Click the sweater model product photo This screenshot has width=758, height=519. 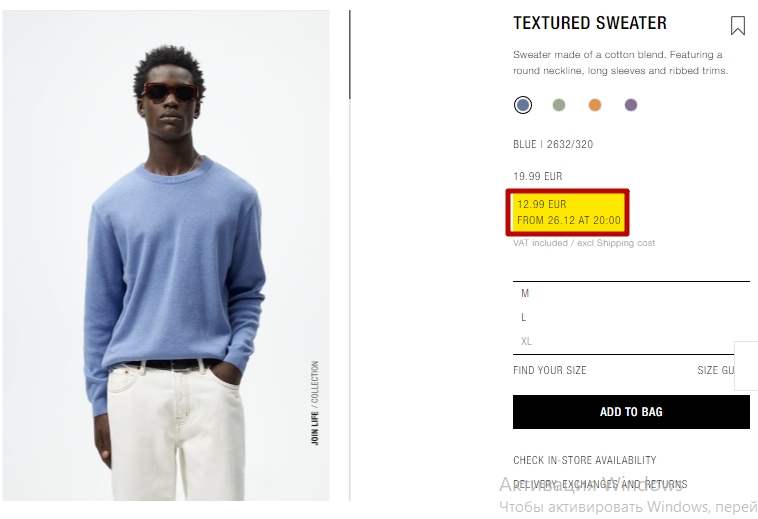[x=166, y=256]
